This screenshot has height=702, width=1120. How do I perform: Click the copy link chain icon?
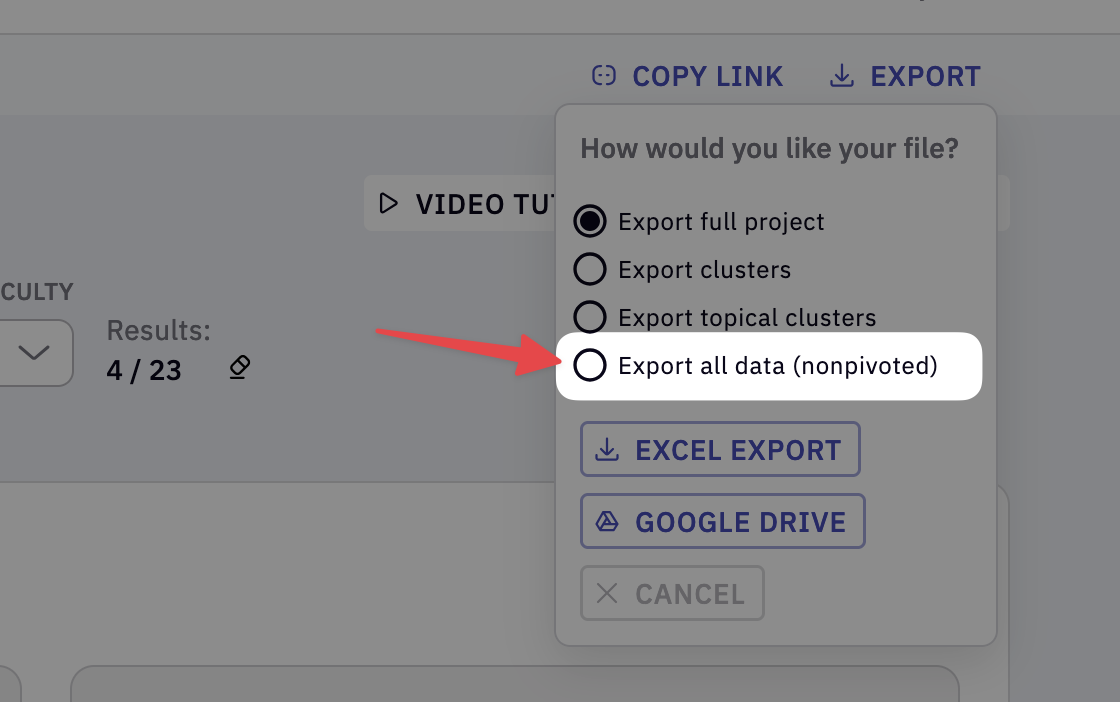(x=604, y=75)
